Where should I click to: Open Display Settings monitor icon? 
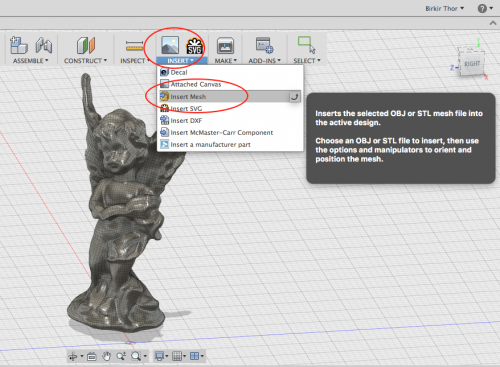point(159,356)
